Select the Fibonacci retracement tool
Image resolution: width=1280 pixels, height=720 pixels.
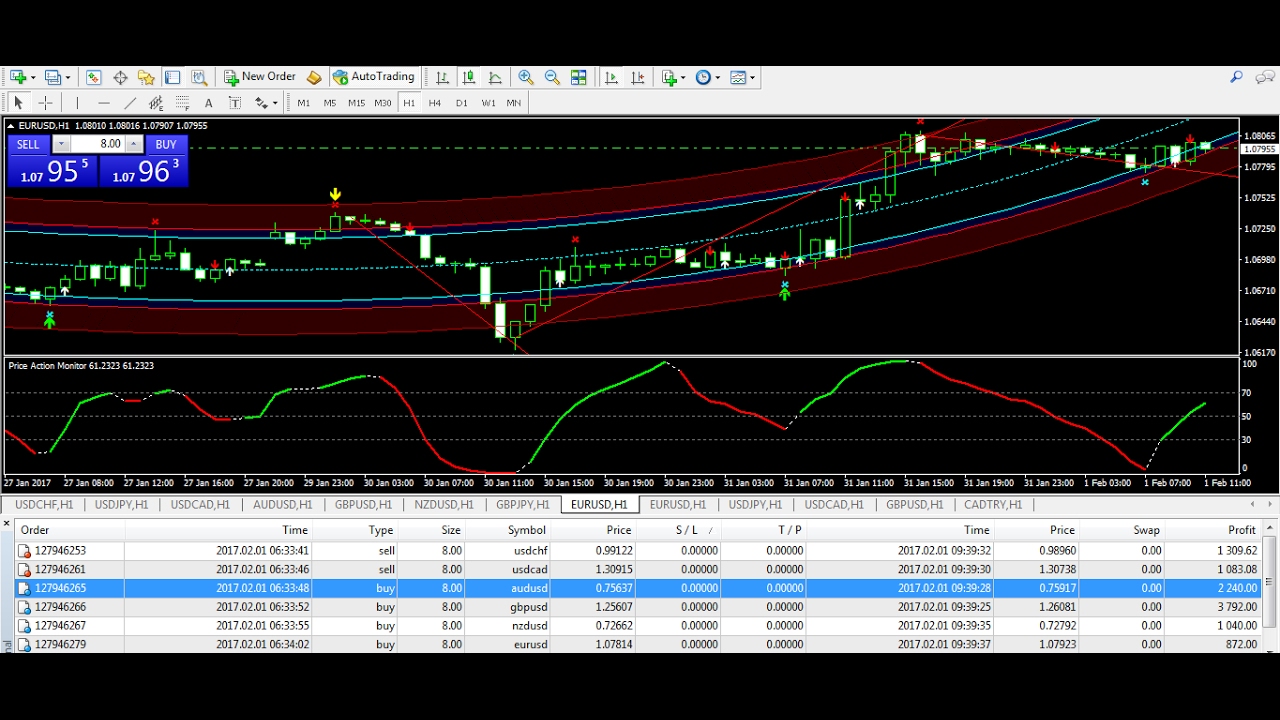[x=182, y=103]
